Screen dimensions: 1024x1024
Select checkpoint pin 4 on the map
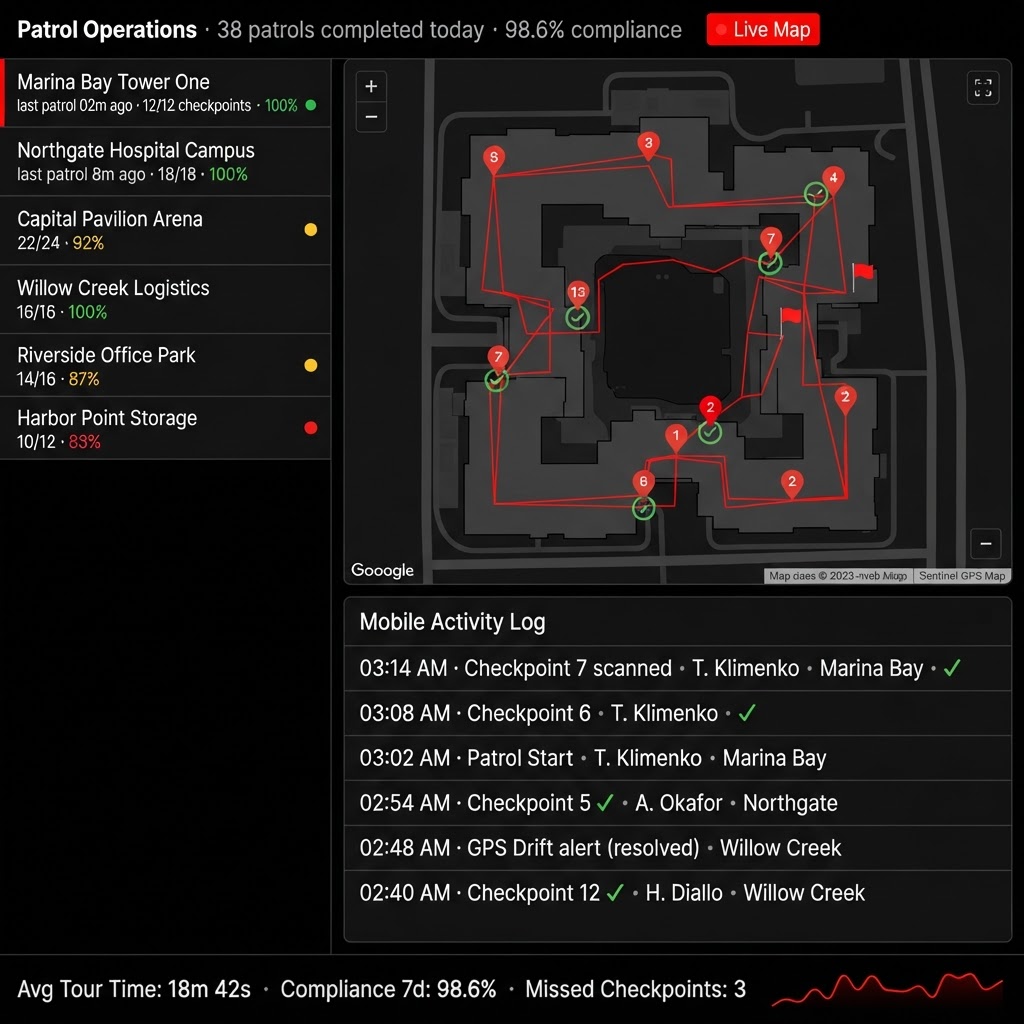coord(833,180)
